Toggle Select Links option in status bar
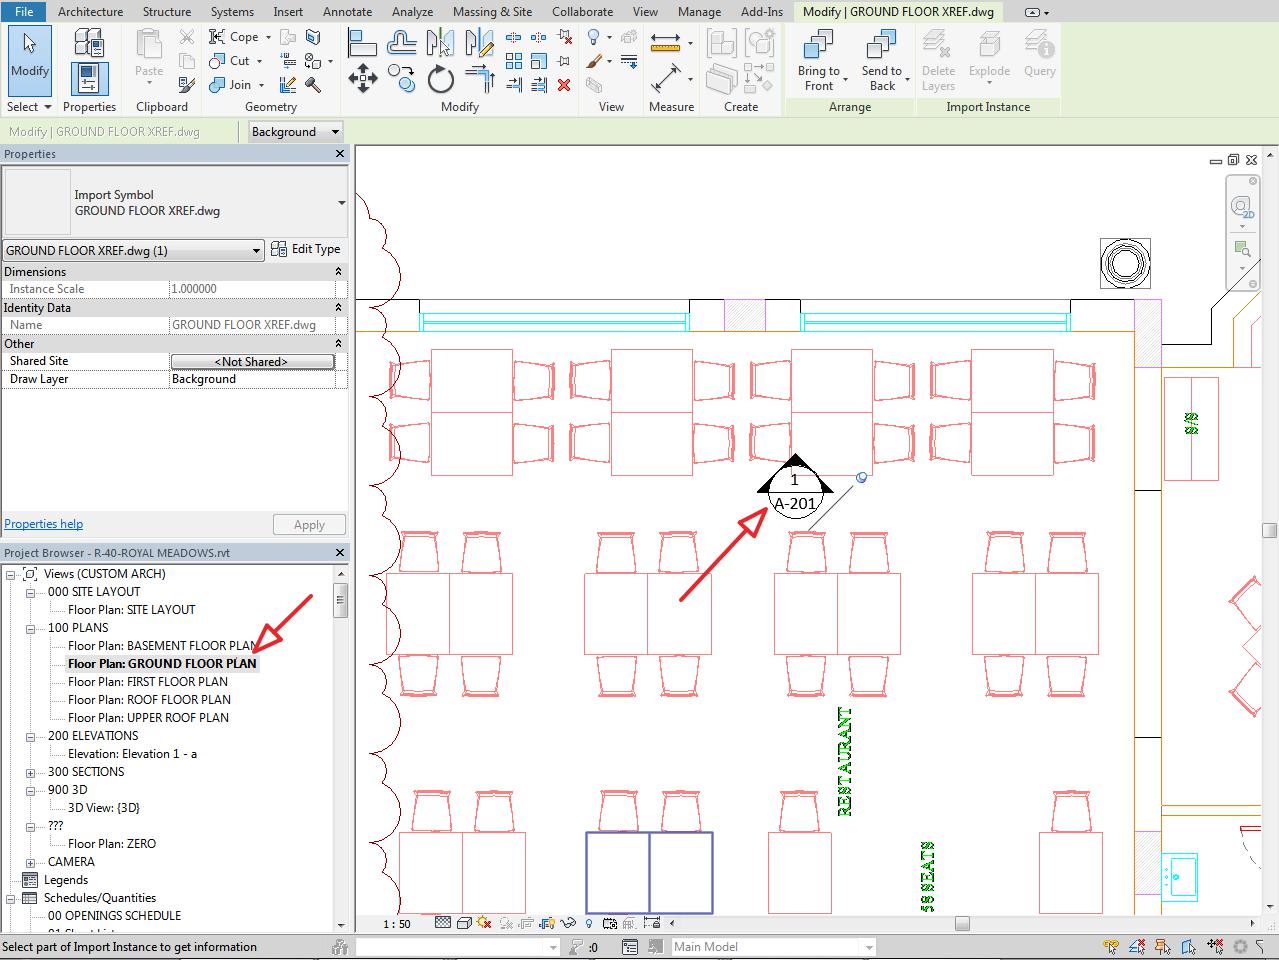Screen dimensions: 1279x960 tap(1111, 946)
